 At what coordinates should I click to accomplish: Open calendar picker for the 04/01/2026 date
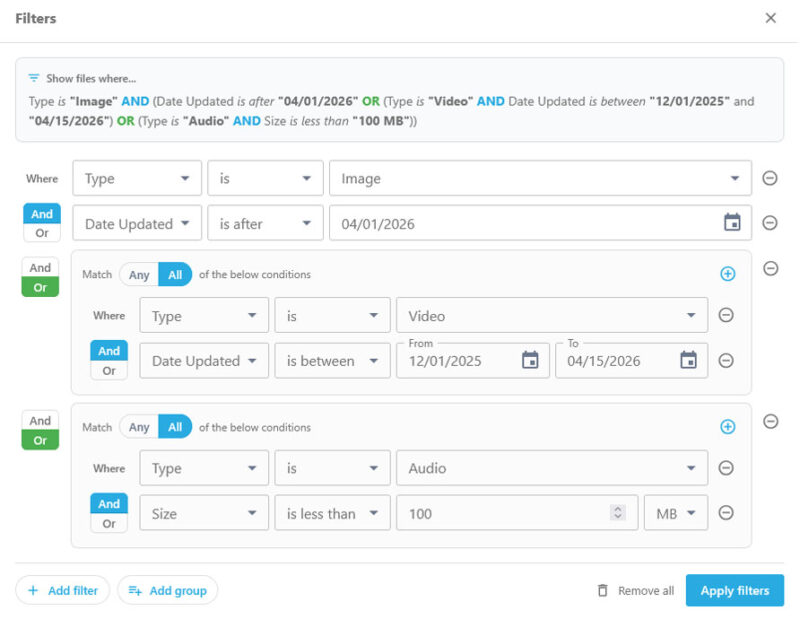click(x=732, y=223)
